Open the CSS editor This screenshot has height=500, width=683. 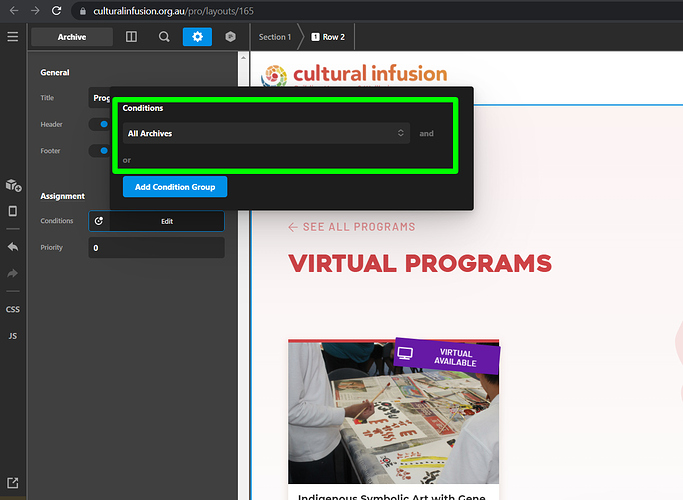pyautogui.click(x=13, y=309)
